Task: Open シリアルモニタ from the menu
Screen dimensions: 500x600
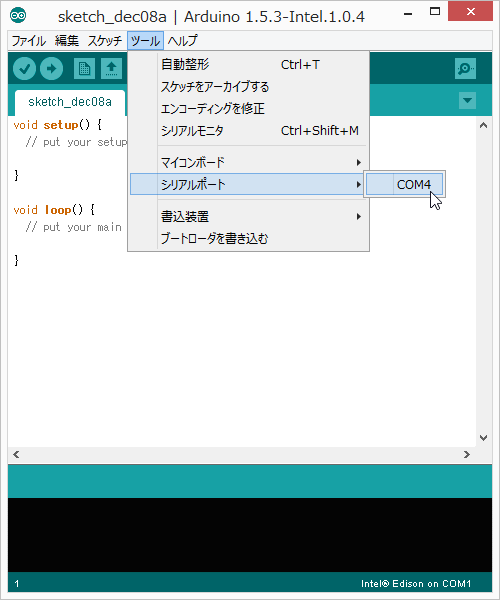Action: click(249, 131)
